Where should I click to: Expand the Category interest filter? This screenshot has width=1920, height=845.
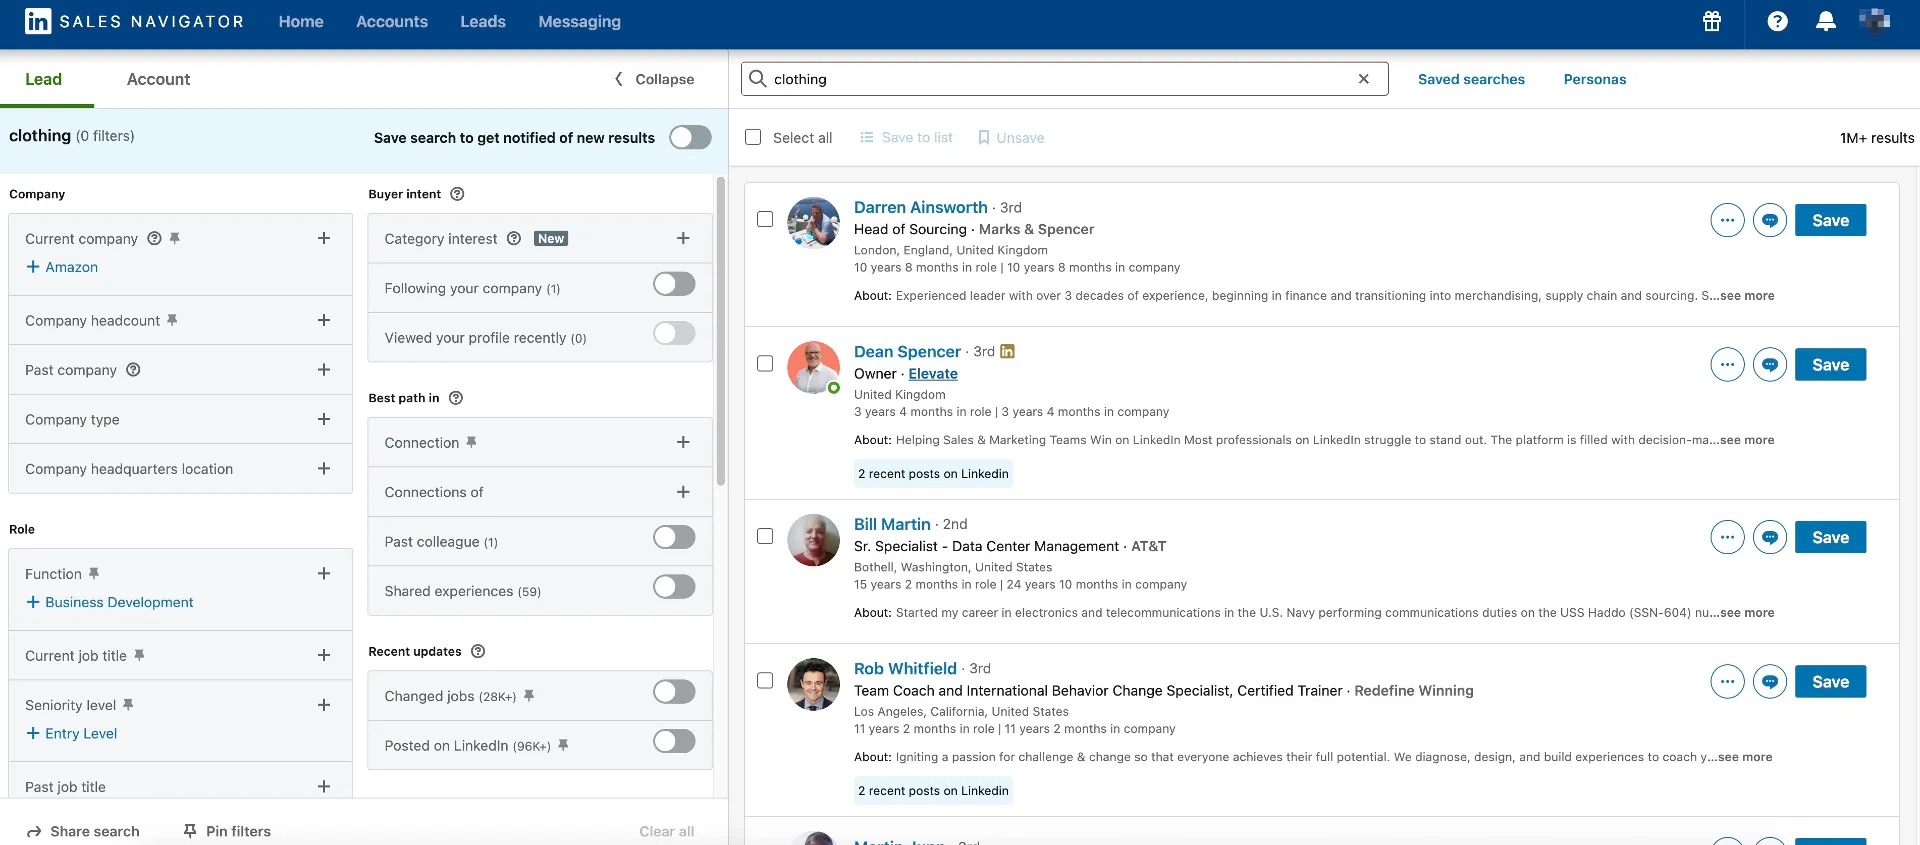(x=683, y=238)
